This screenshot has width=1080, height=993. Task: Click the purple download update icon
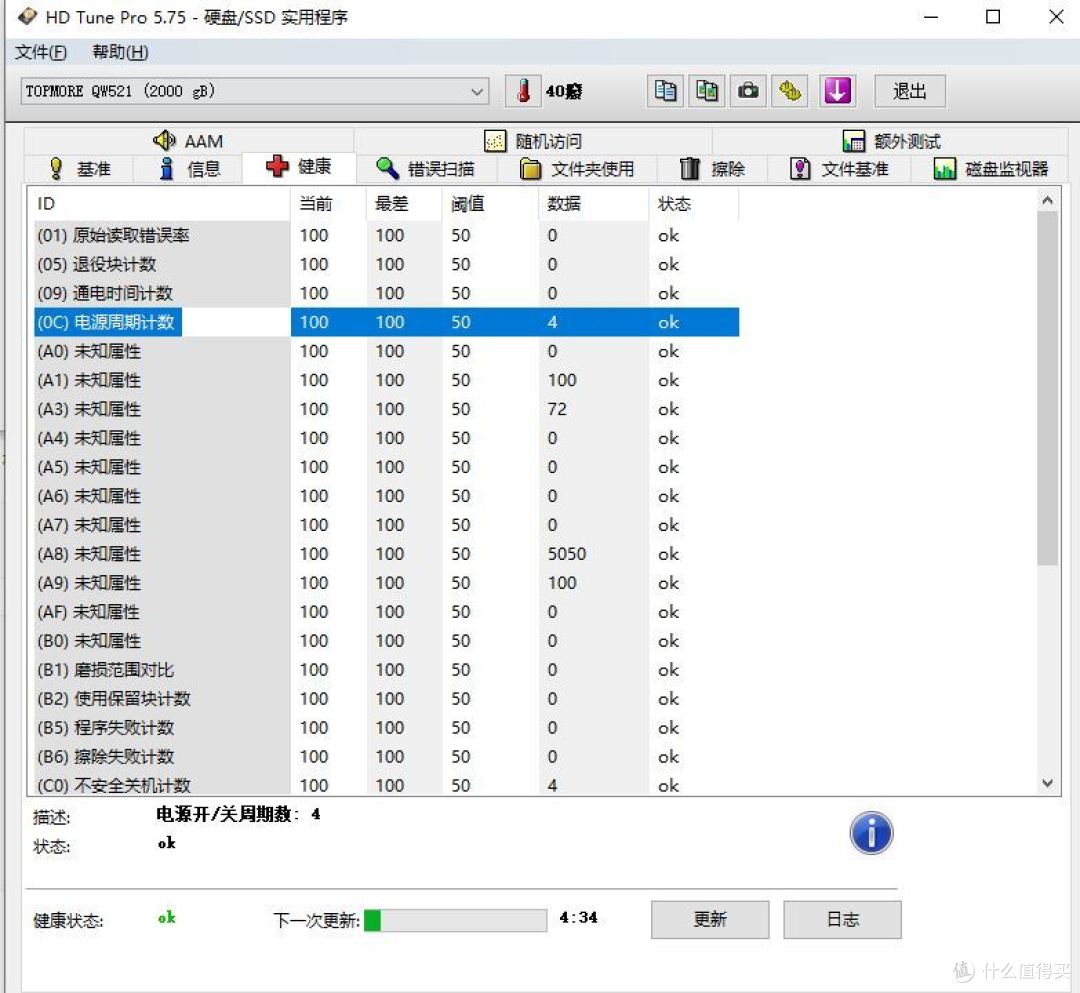click(837, 91)
